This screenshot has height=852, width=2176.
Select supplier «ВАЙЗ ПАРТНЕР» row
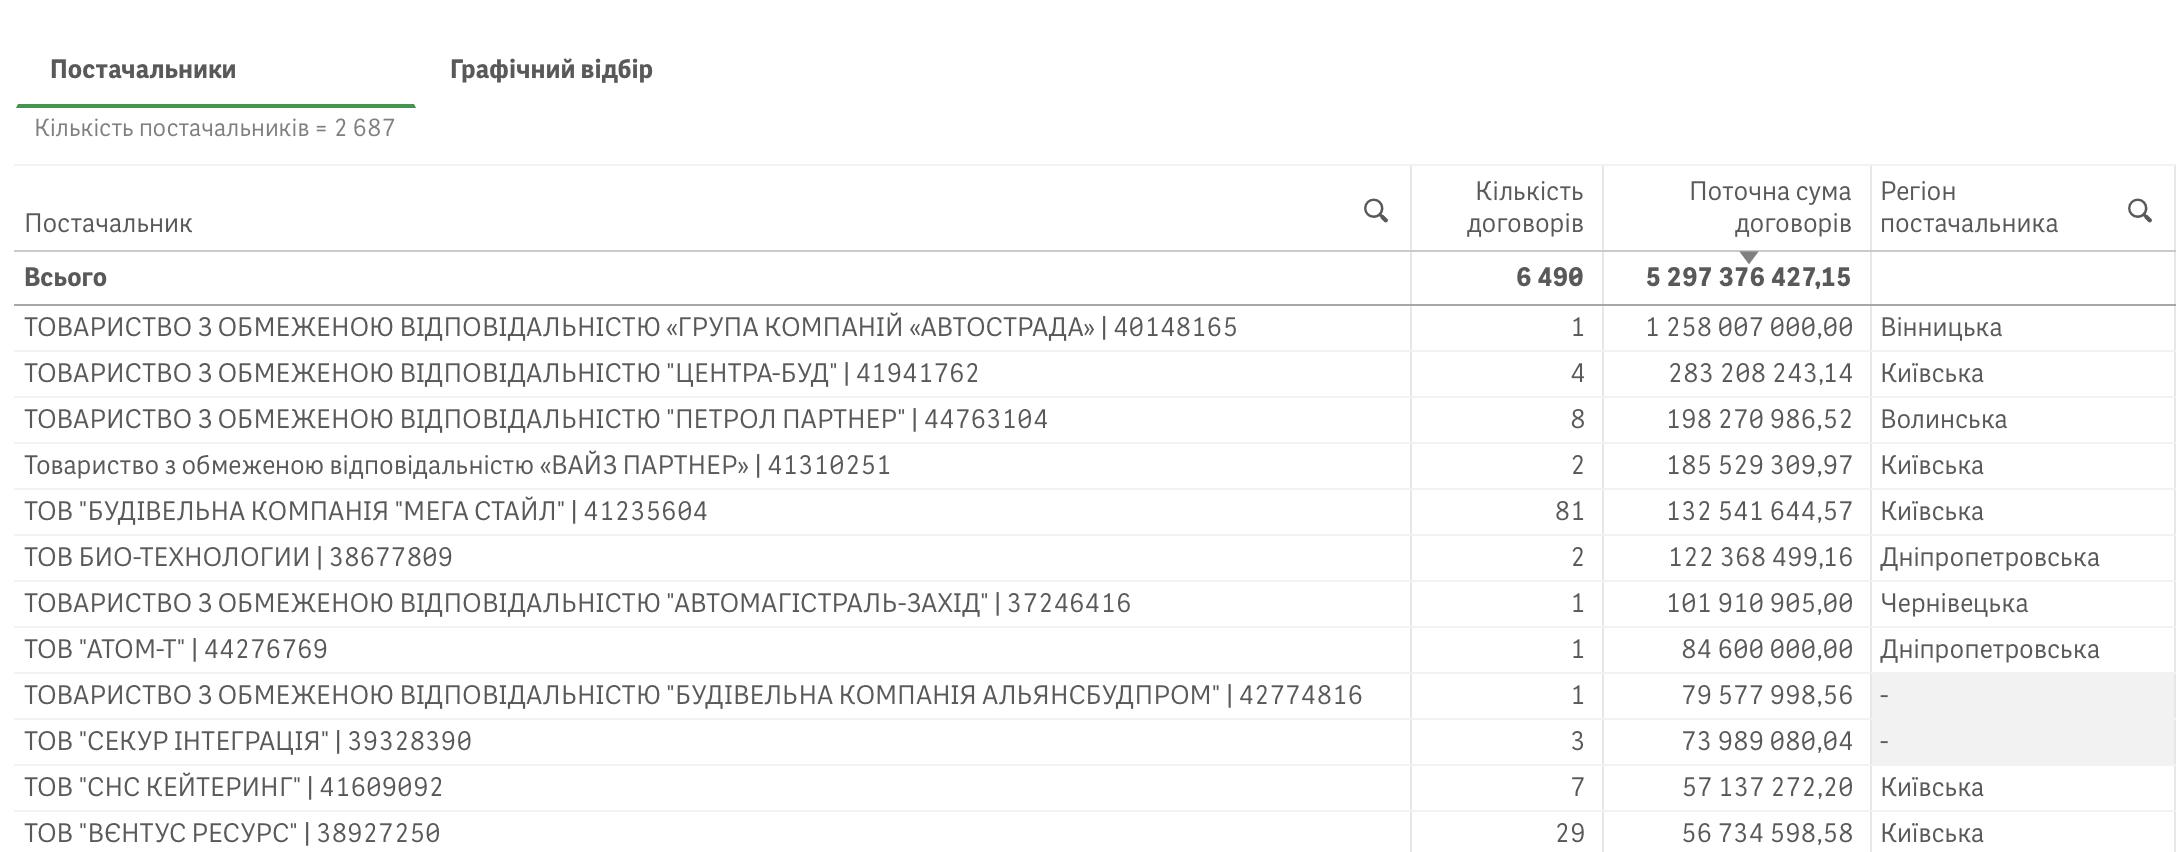457,466
